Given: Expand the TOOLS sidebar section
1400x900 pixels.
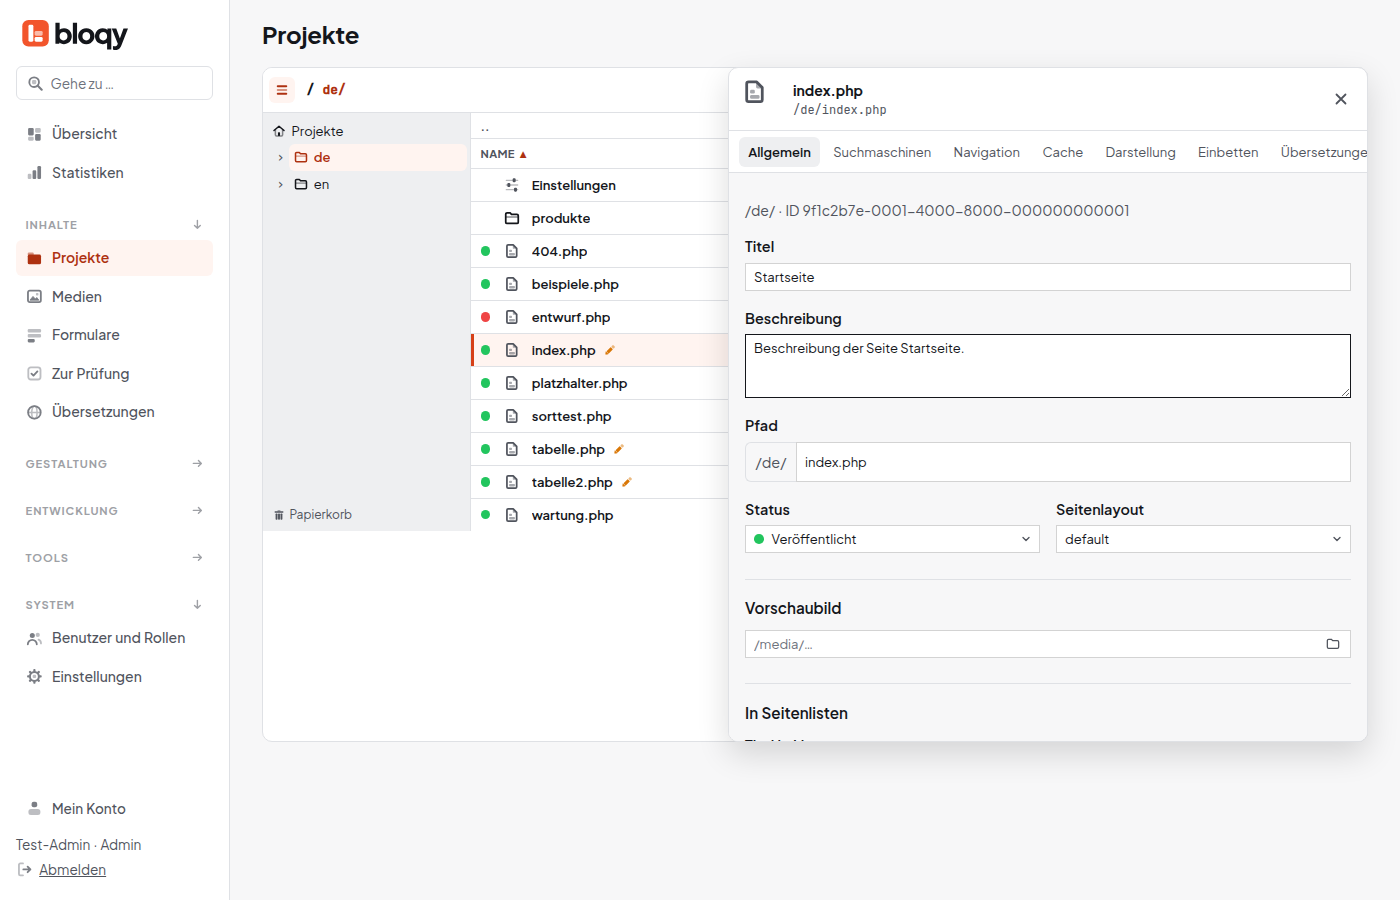Looking at the screenshot, I should pyautogui.click(x=198, y=558).
